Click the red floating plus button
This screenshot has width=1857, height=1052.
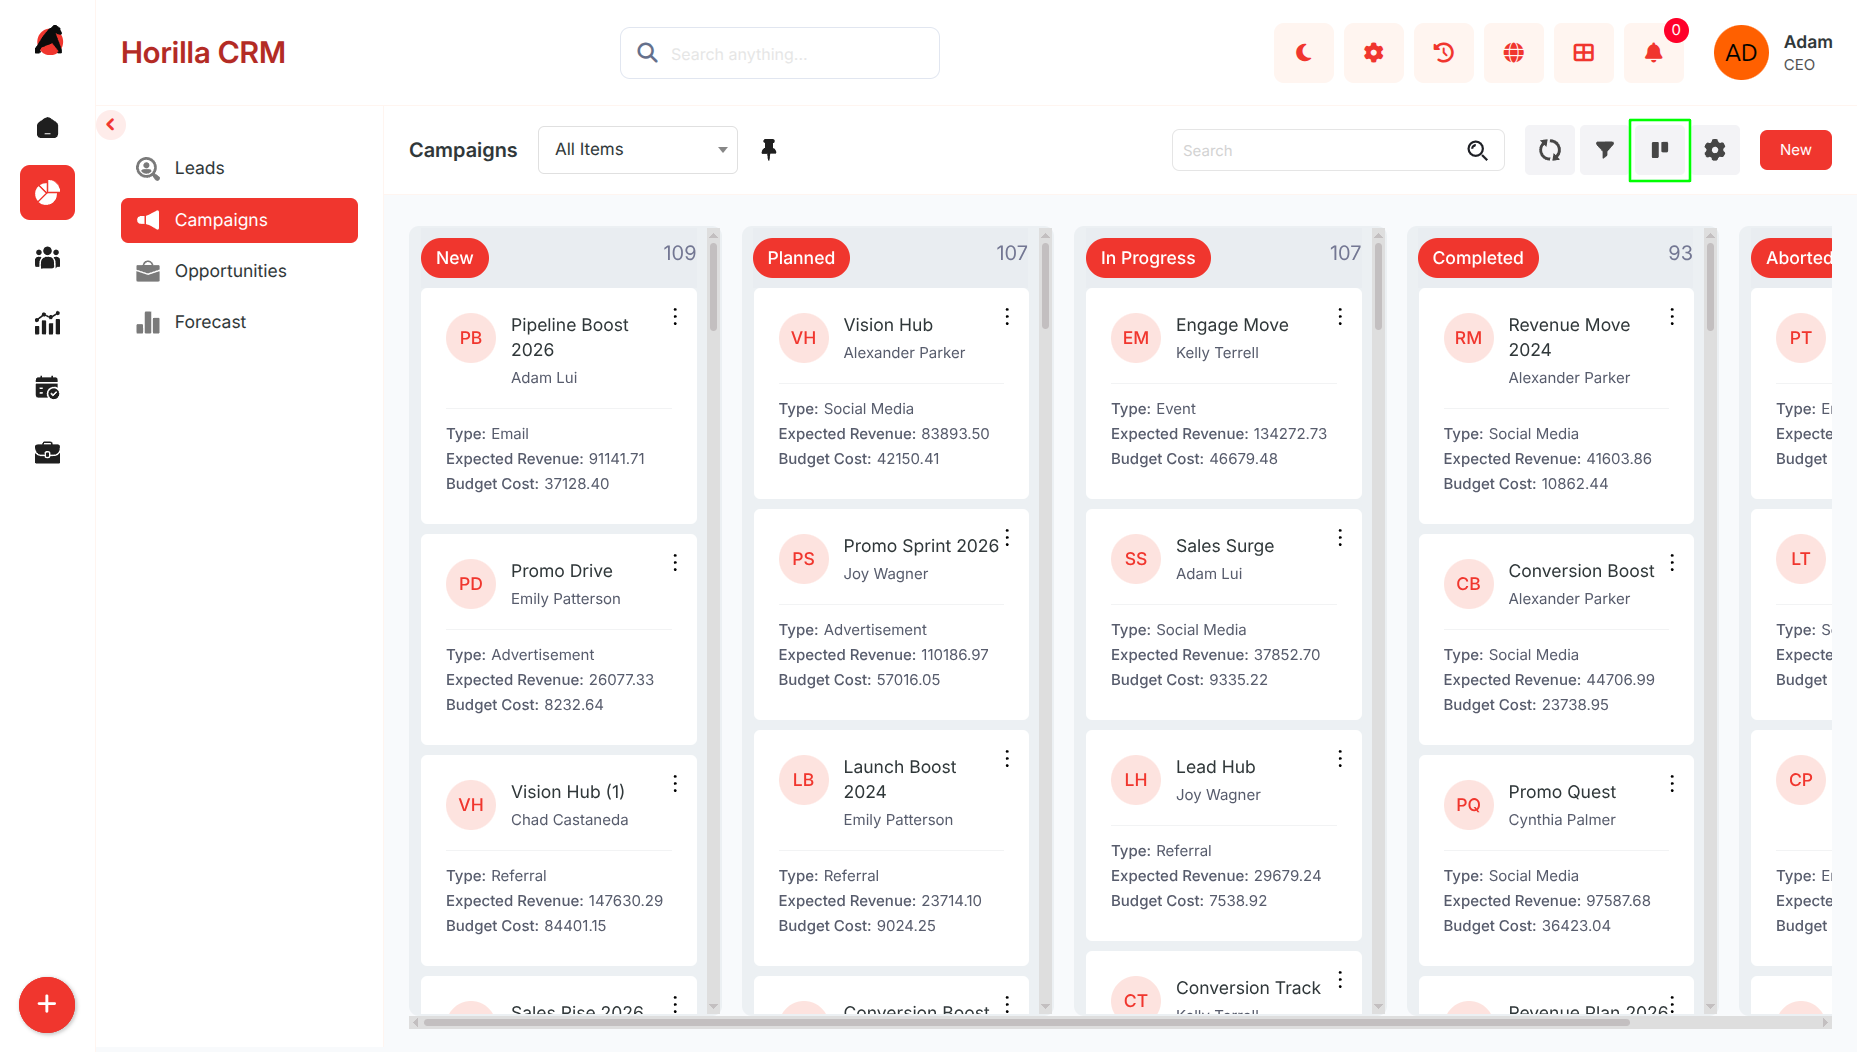[47, 1004]
